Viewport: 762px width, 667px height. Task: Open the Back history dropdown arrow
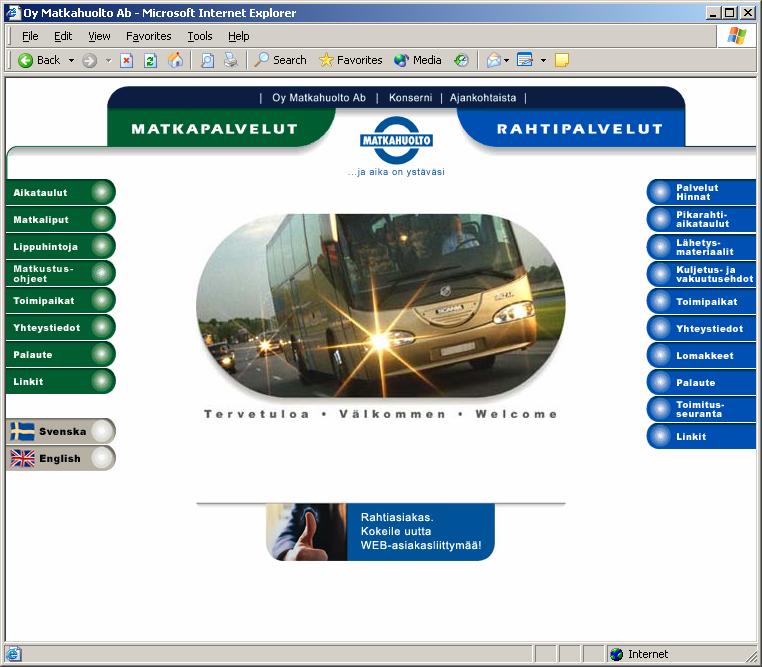click(x=71, y=60)
